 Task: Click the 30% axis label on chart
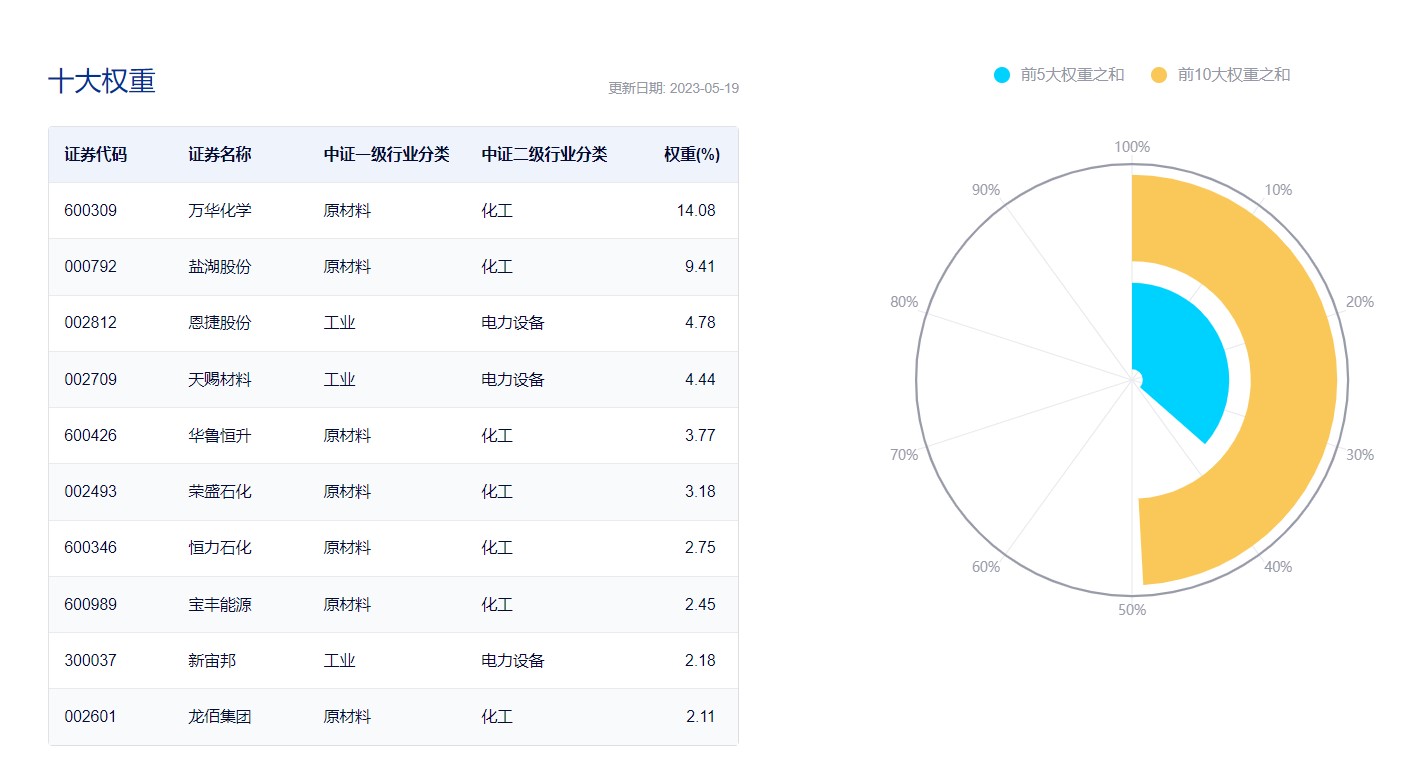point(1360,455)
